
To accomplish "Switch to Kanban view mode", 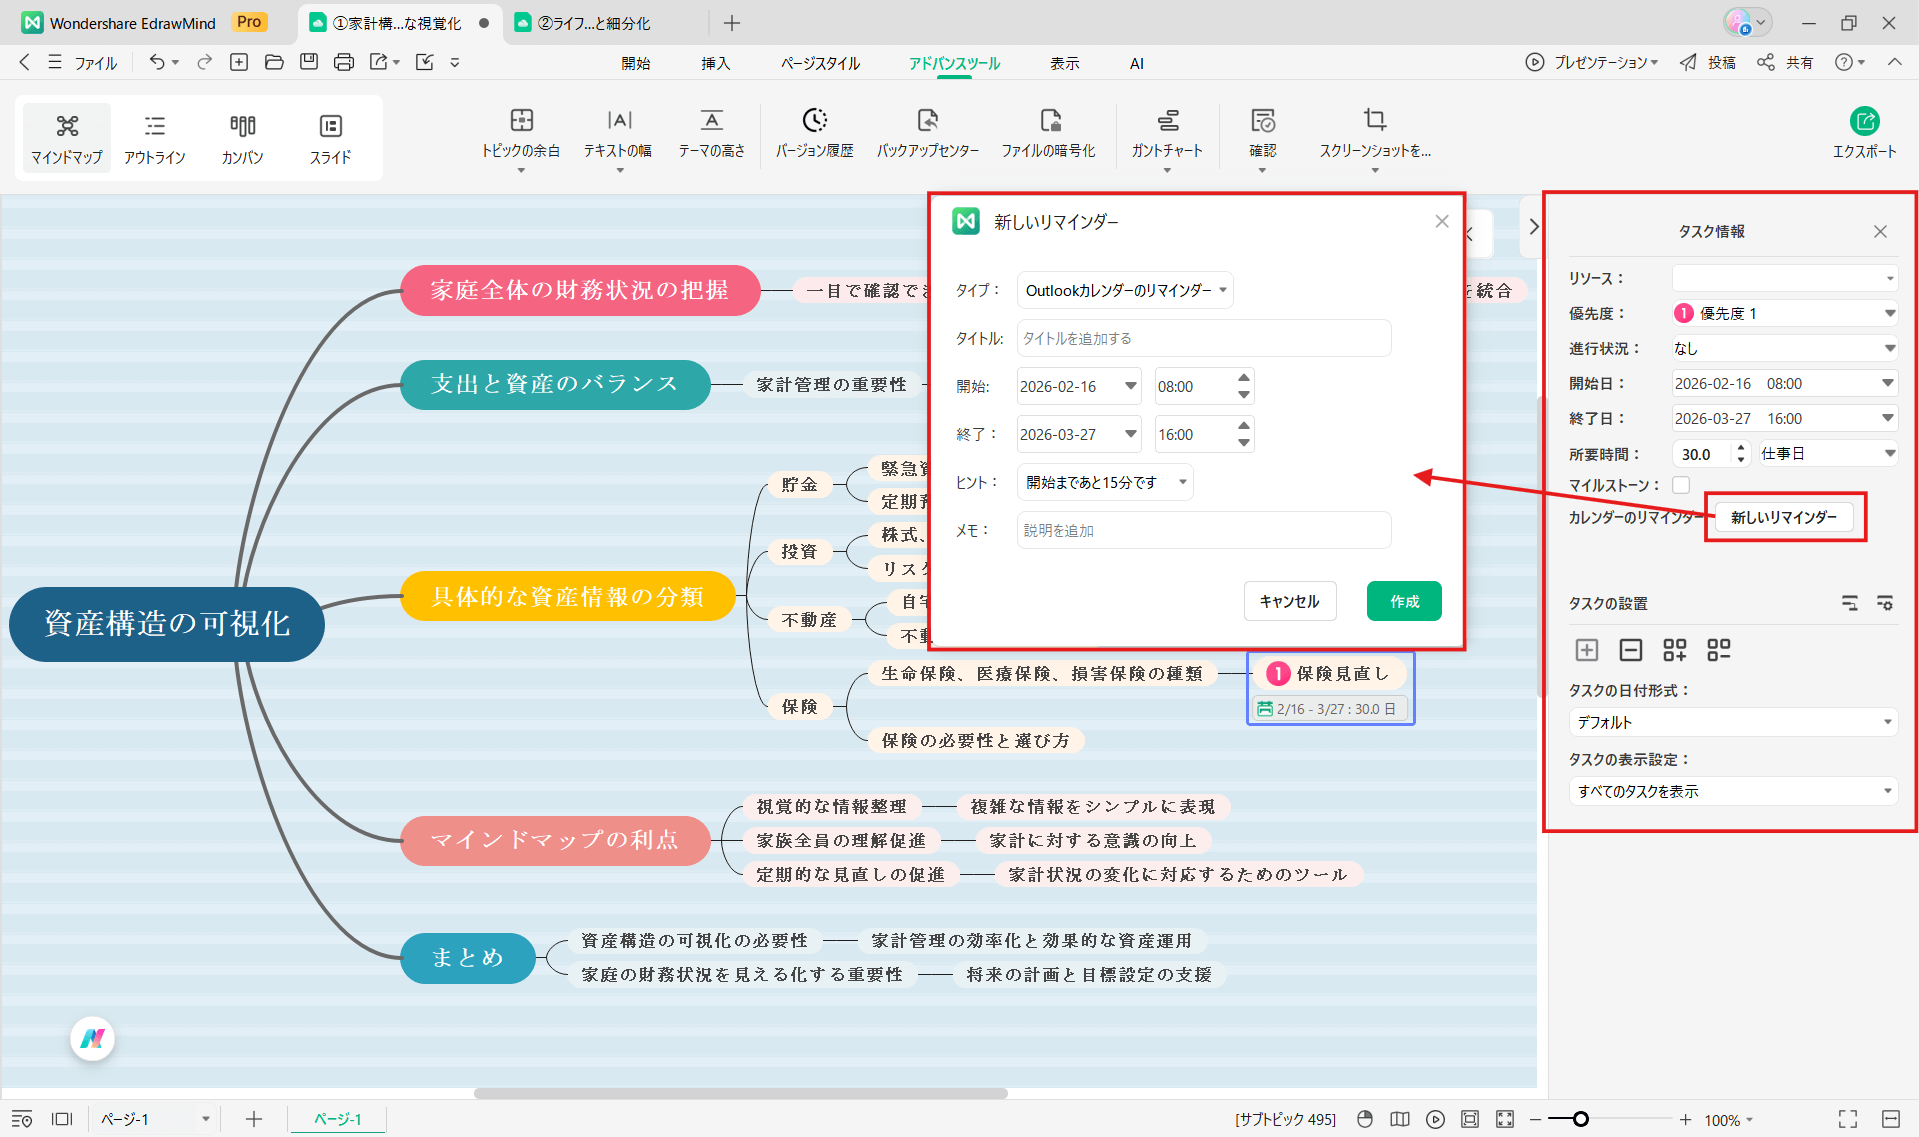I will pyautogui.click(x=241, y=137).
